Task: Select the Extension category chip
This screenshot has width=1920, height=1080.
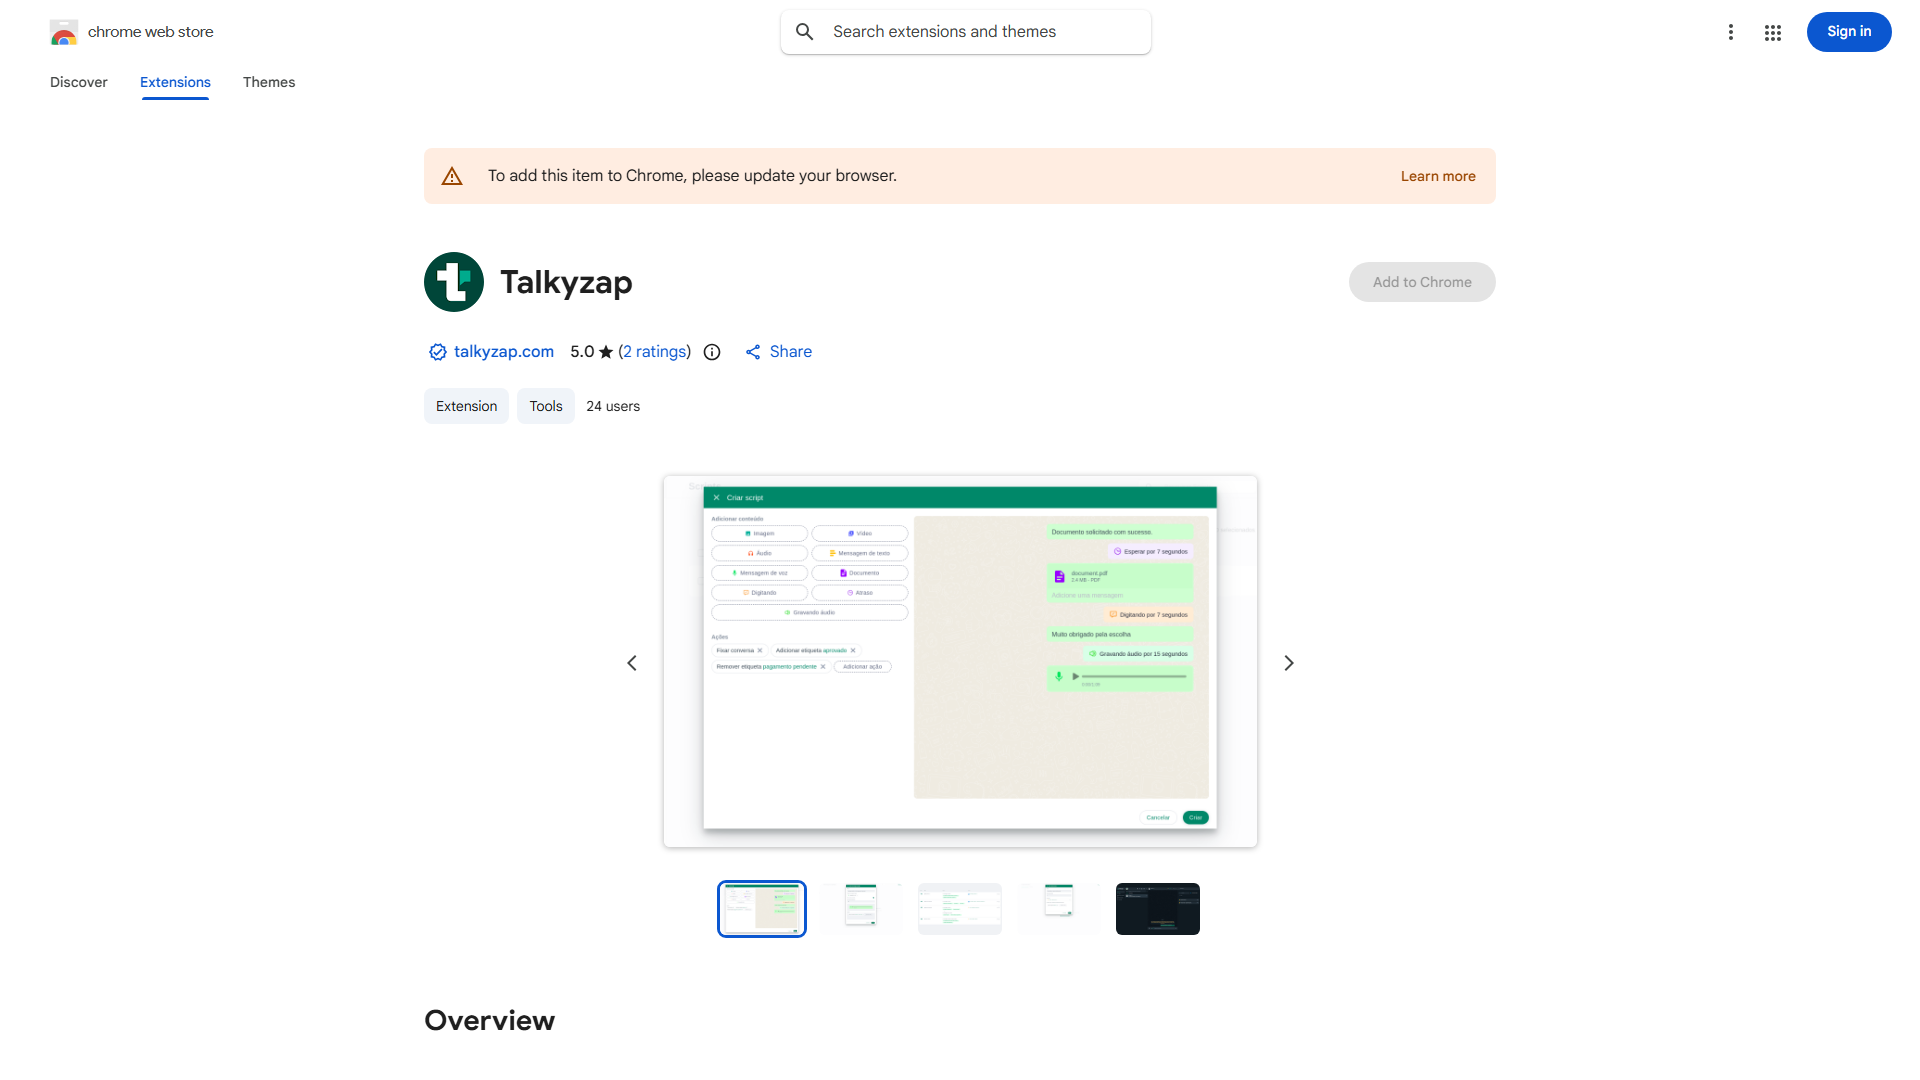Action: coord(466,406)
